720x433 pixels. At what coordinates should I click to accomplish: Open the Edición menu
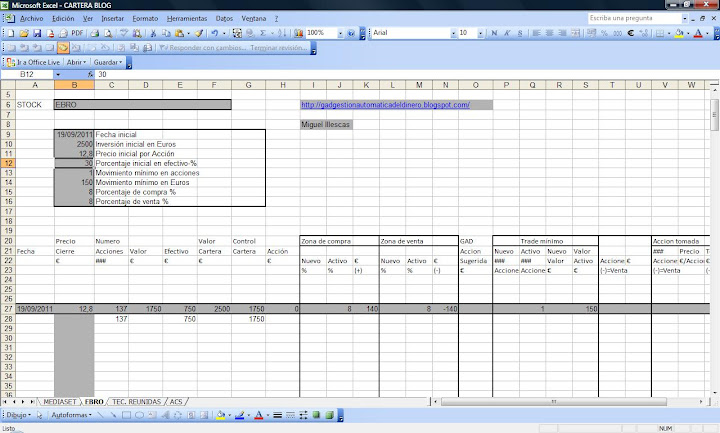click(x=63, y=19)
